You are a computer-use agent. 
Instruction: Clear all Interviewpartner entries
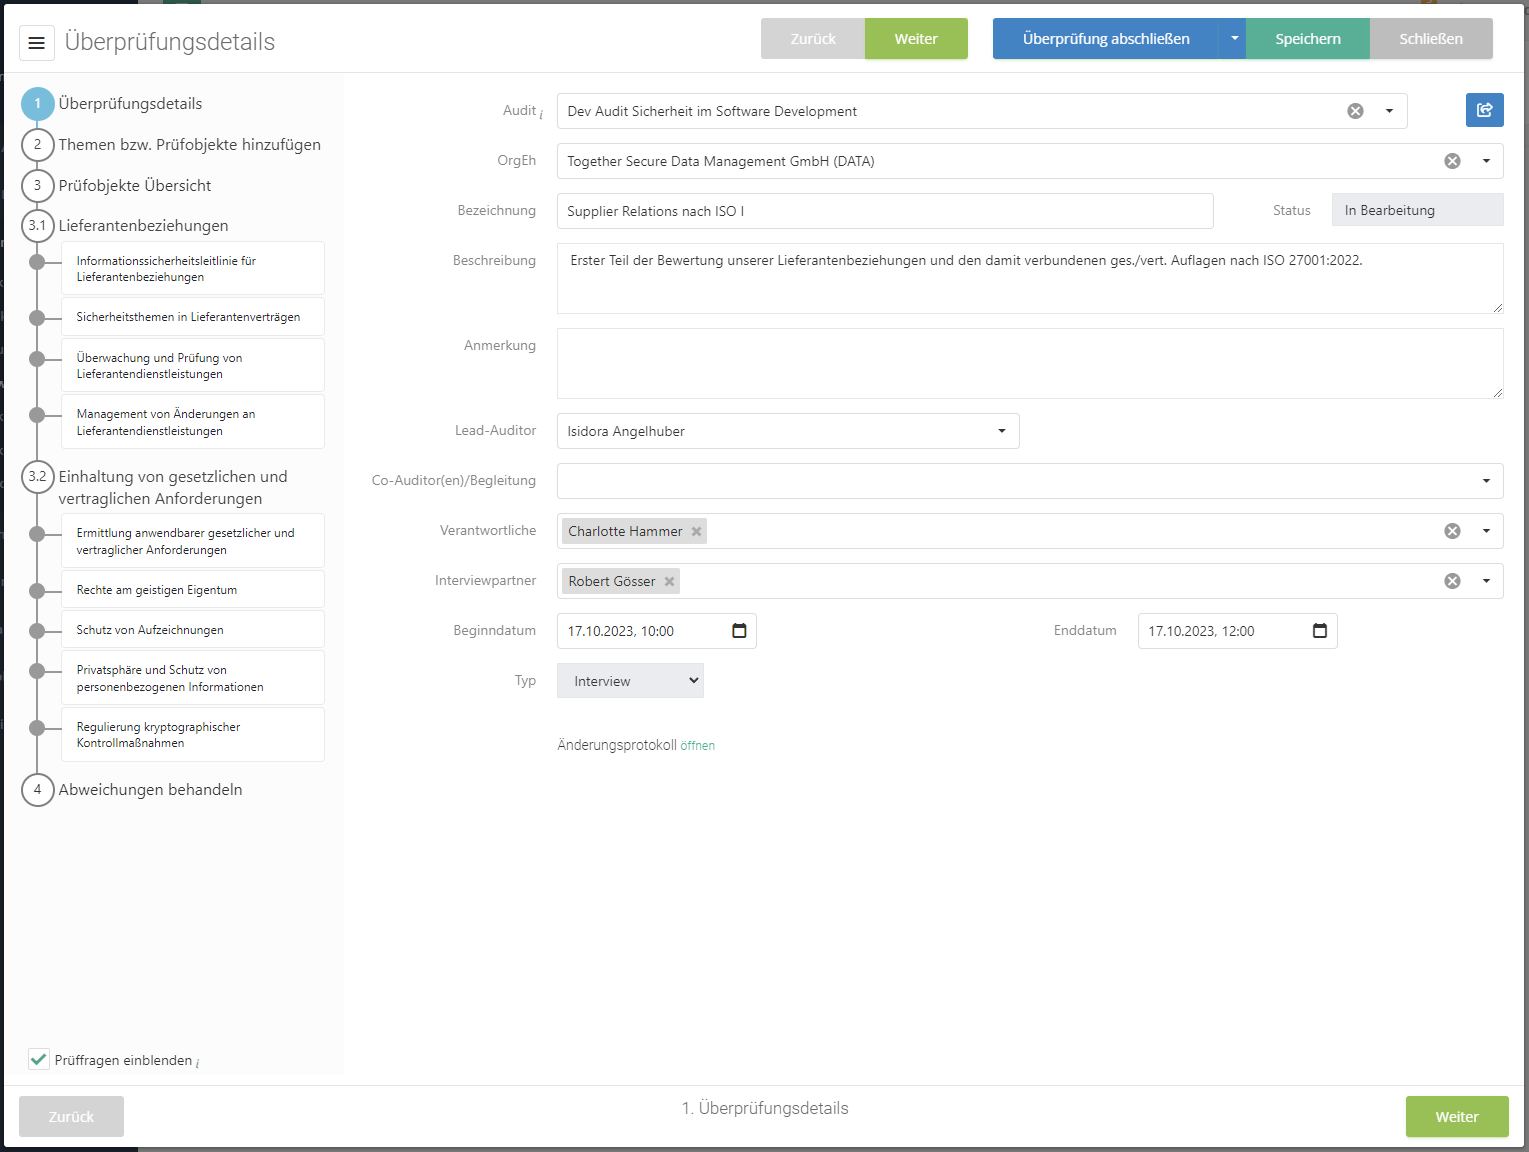(1452, 581)
